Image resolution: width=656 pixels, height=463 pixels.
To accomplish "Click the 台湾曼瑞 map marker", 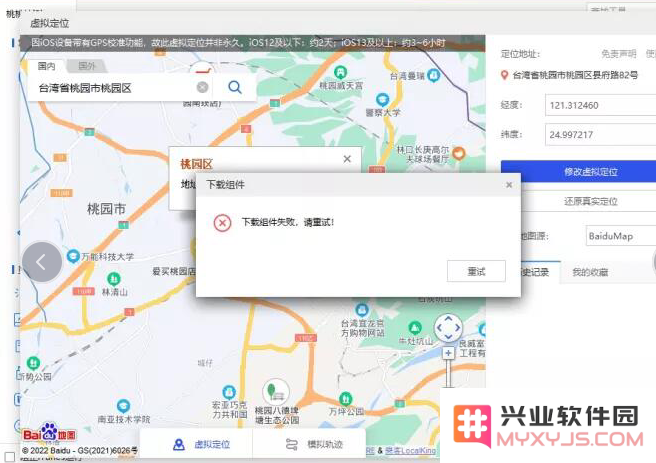I will pyautogui.click(x=434, y=75).
